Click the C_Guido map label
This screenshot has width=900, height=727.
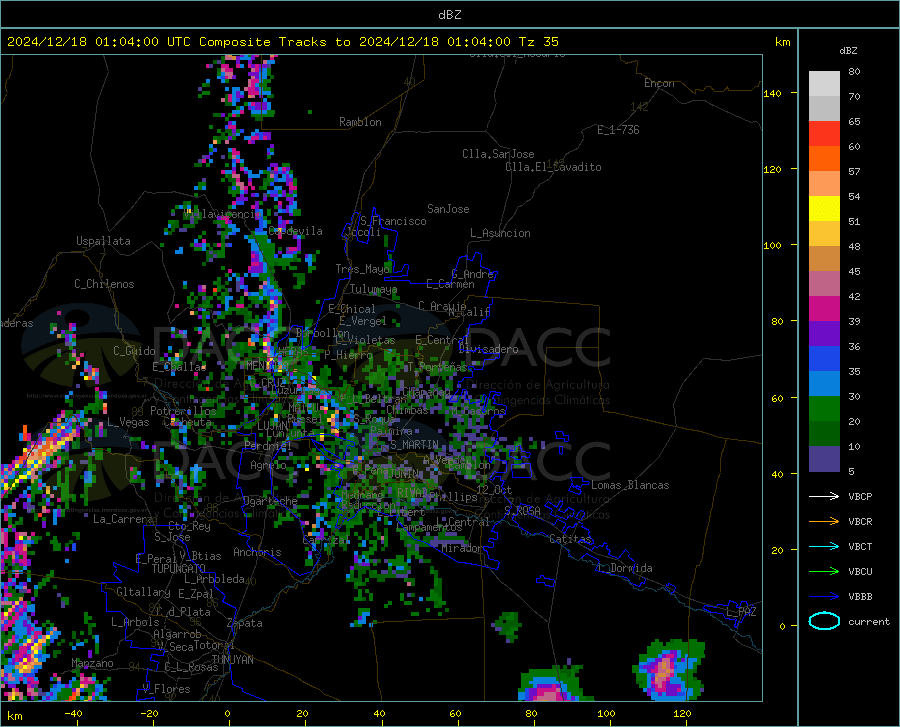point(134,351)
